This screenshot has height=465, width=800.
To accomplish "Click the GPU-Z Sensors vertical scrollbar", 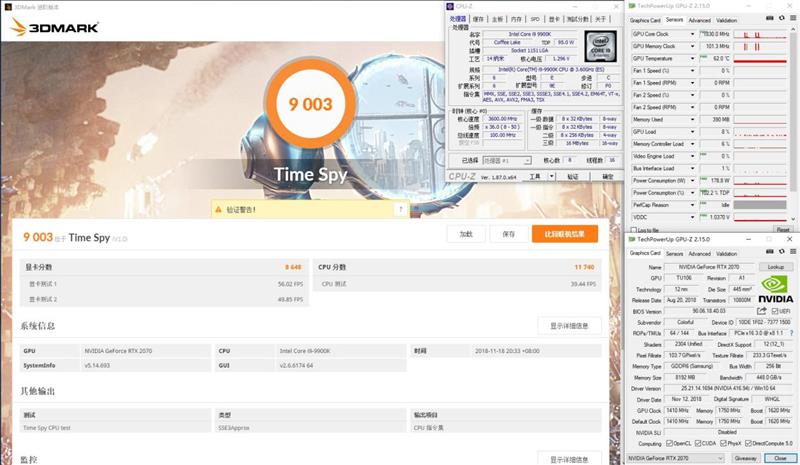I will pyautogui.click(x=794, y=110).
